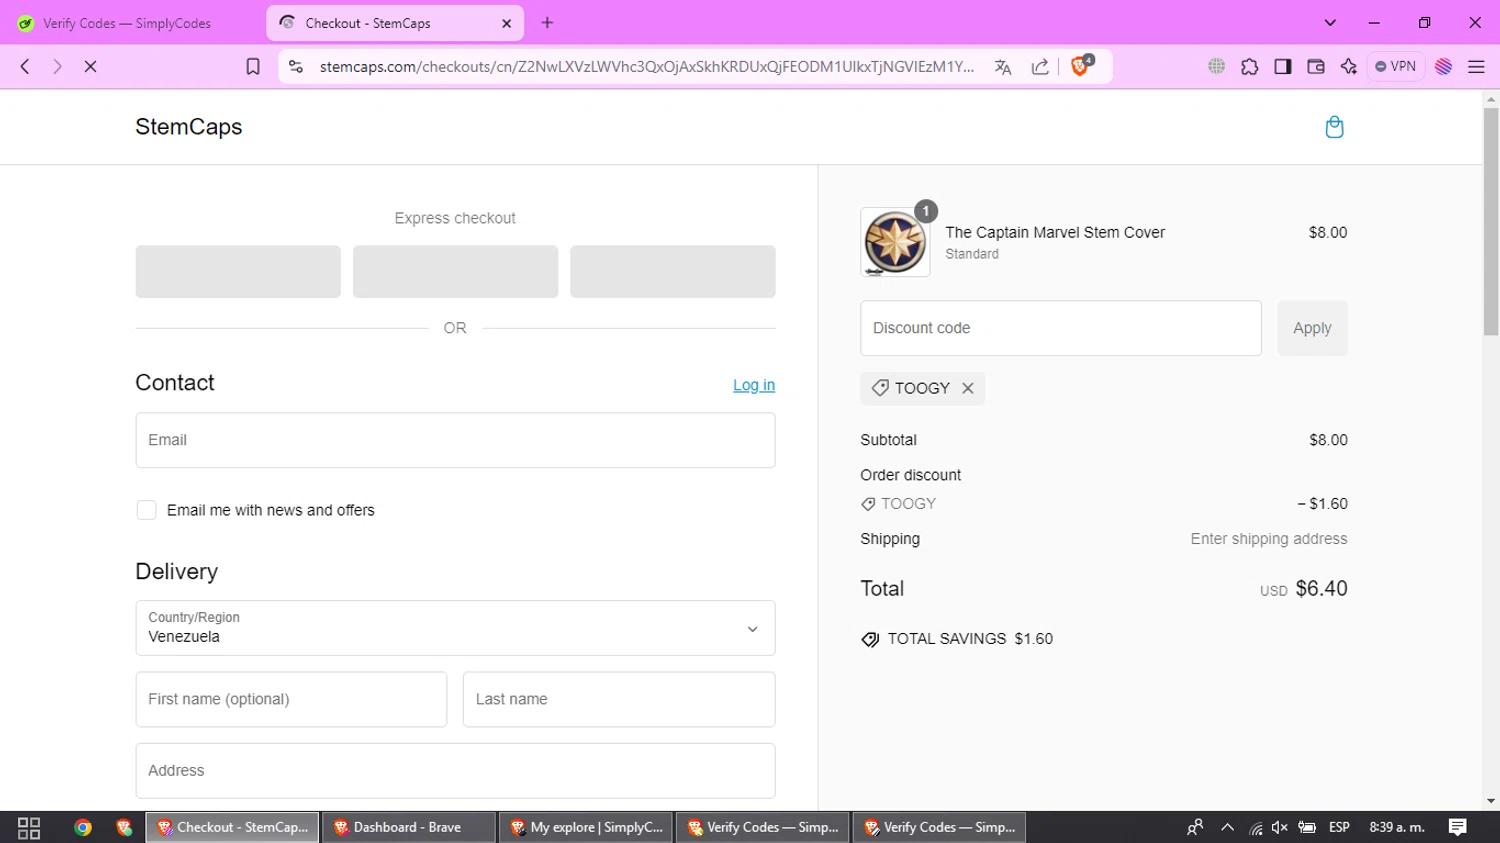The height and width of the screenshot is (843, 1500).
Task: Open the browser hamburger menu
Action: pyautogui.click(x=1476, y=66)
